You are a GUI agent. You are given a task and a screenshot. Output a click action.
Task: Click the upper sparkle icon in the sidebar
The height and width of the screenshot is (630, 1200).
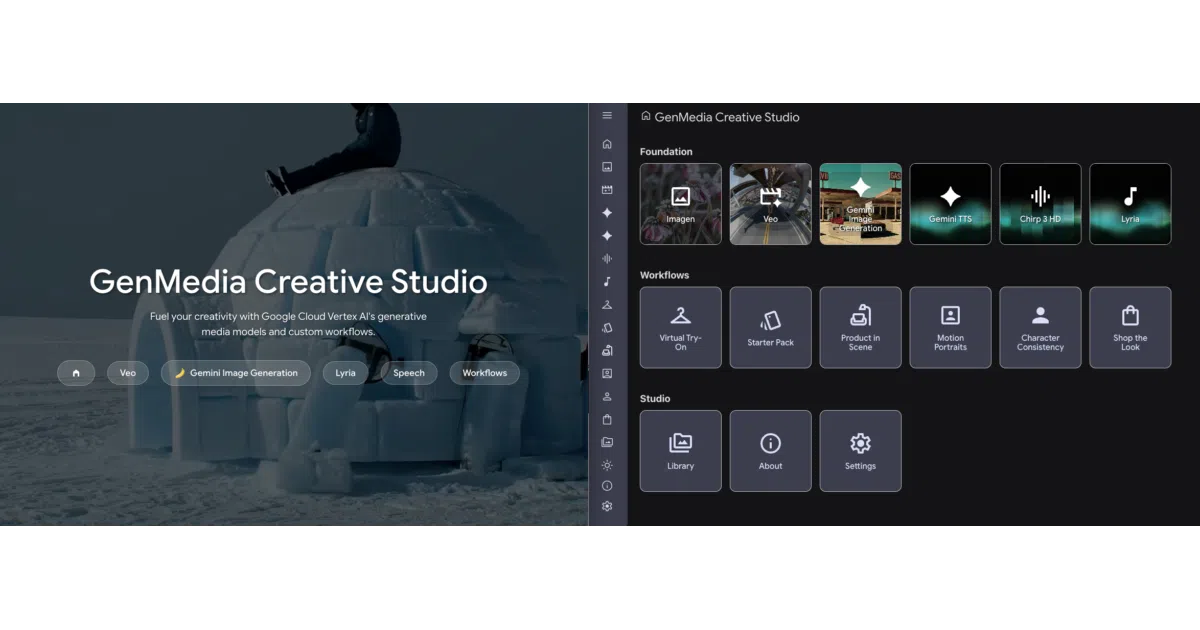click(x=607, y=213)
